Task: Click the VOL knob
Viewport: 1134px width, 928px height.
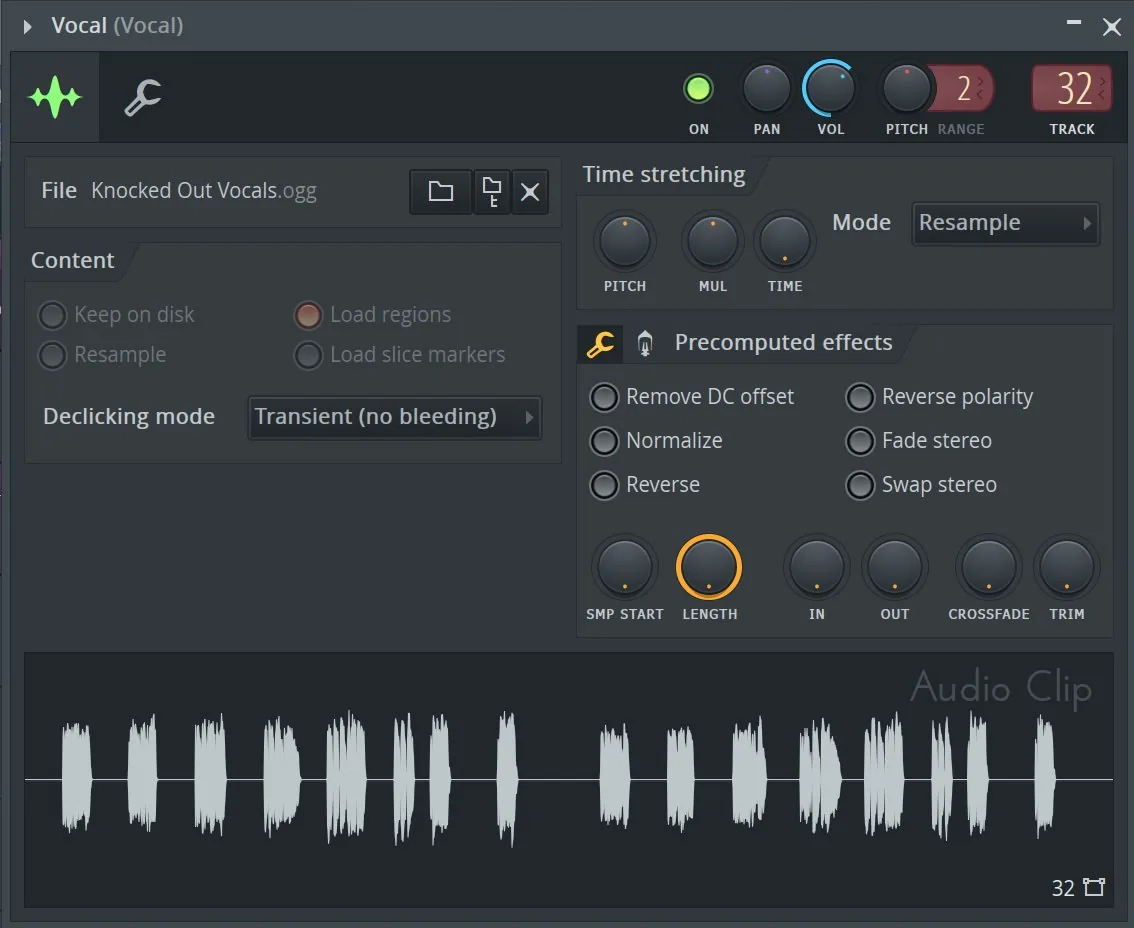Action: [830, 88]
